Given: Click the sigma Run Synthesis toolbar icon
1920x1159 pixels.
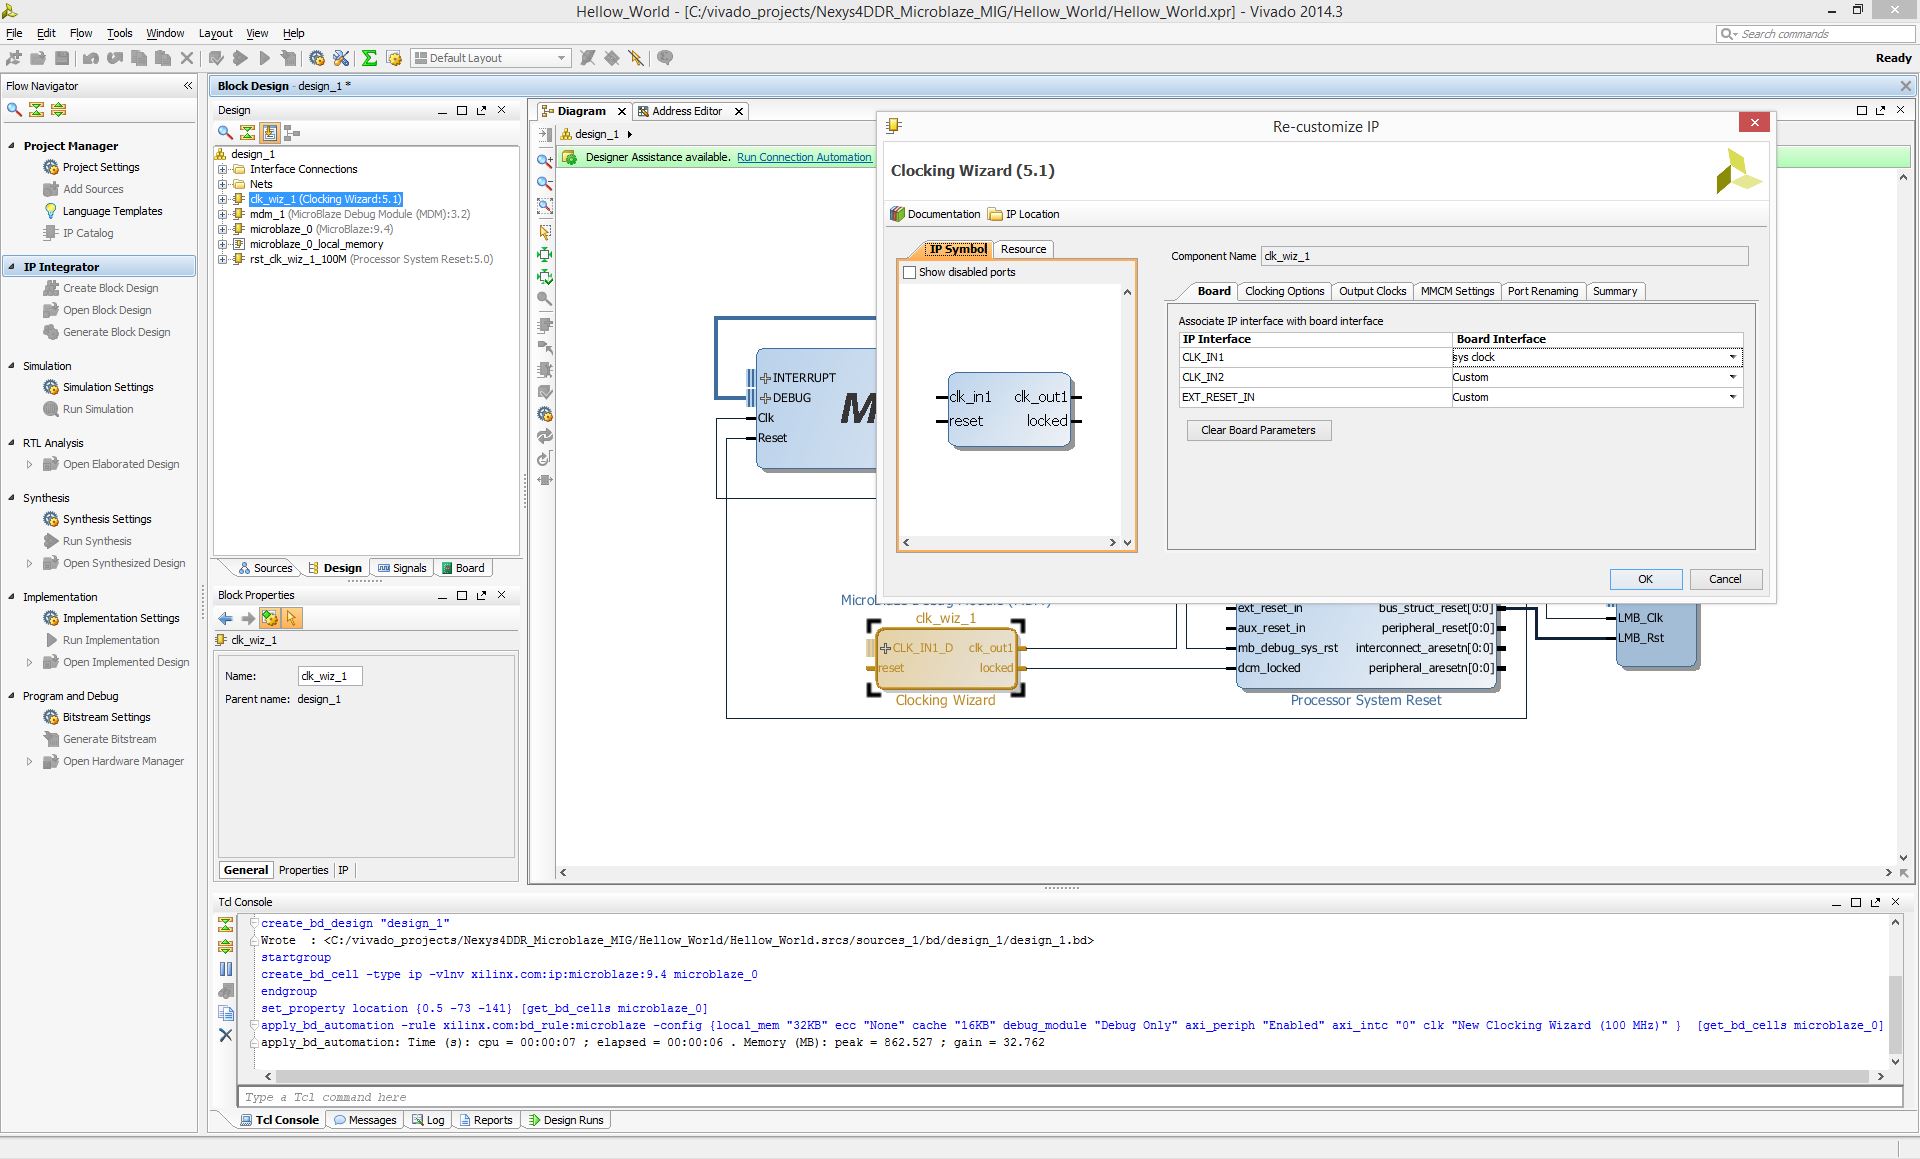Looking at the screenshot, I should point(369,58).
